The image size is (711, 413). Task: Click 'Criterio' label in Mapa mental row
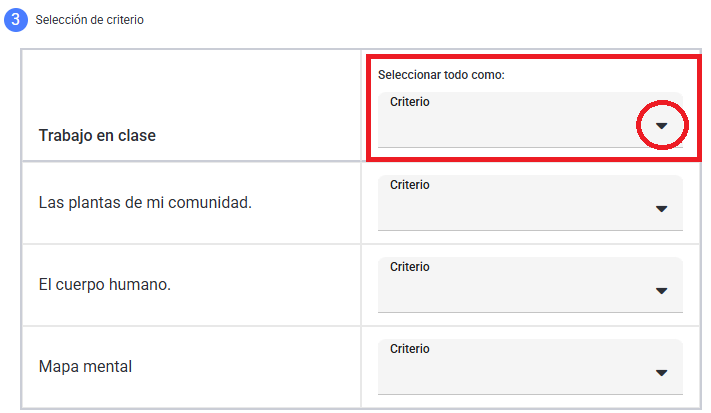point(409,349)
